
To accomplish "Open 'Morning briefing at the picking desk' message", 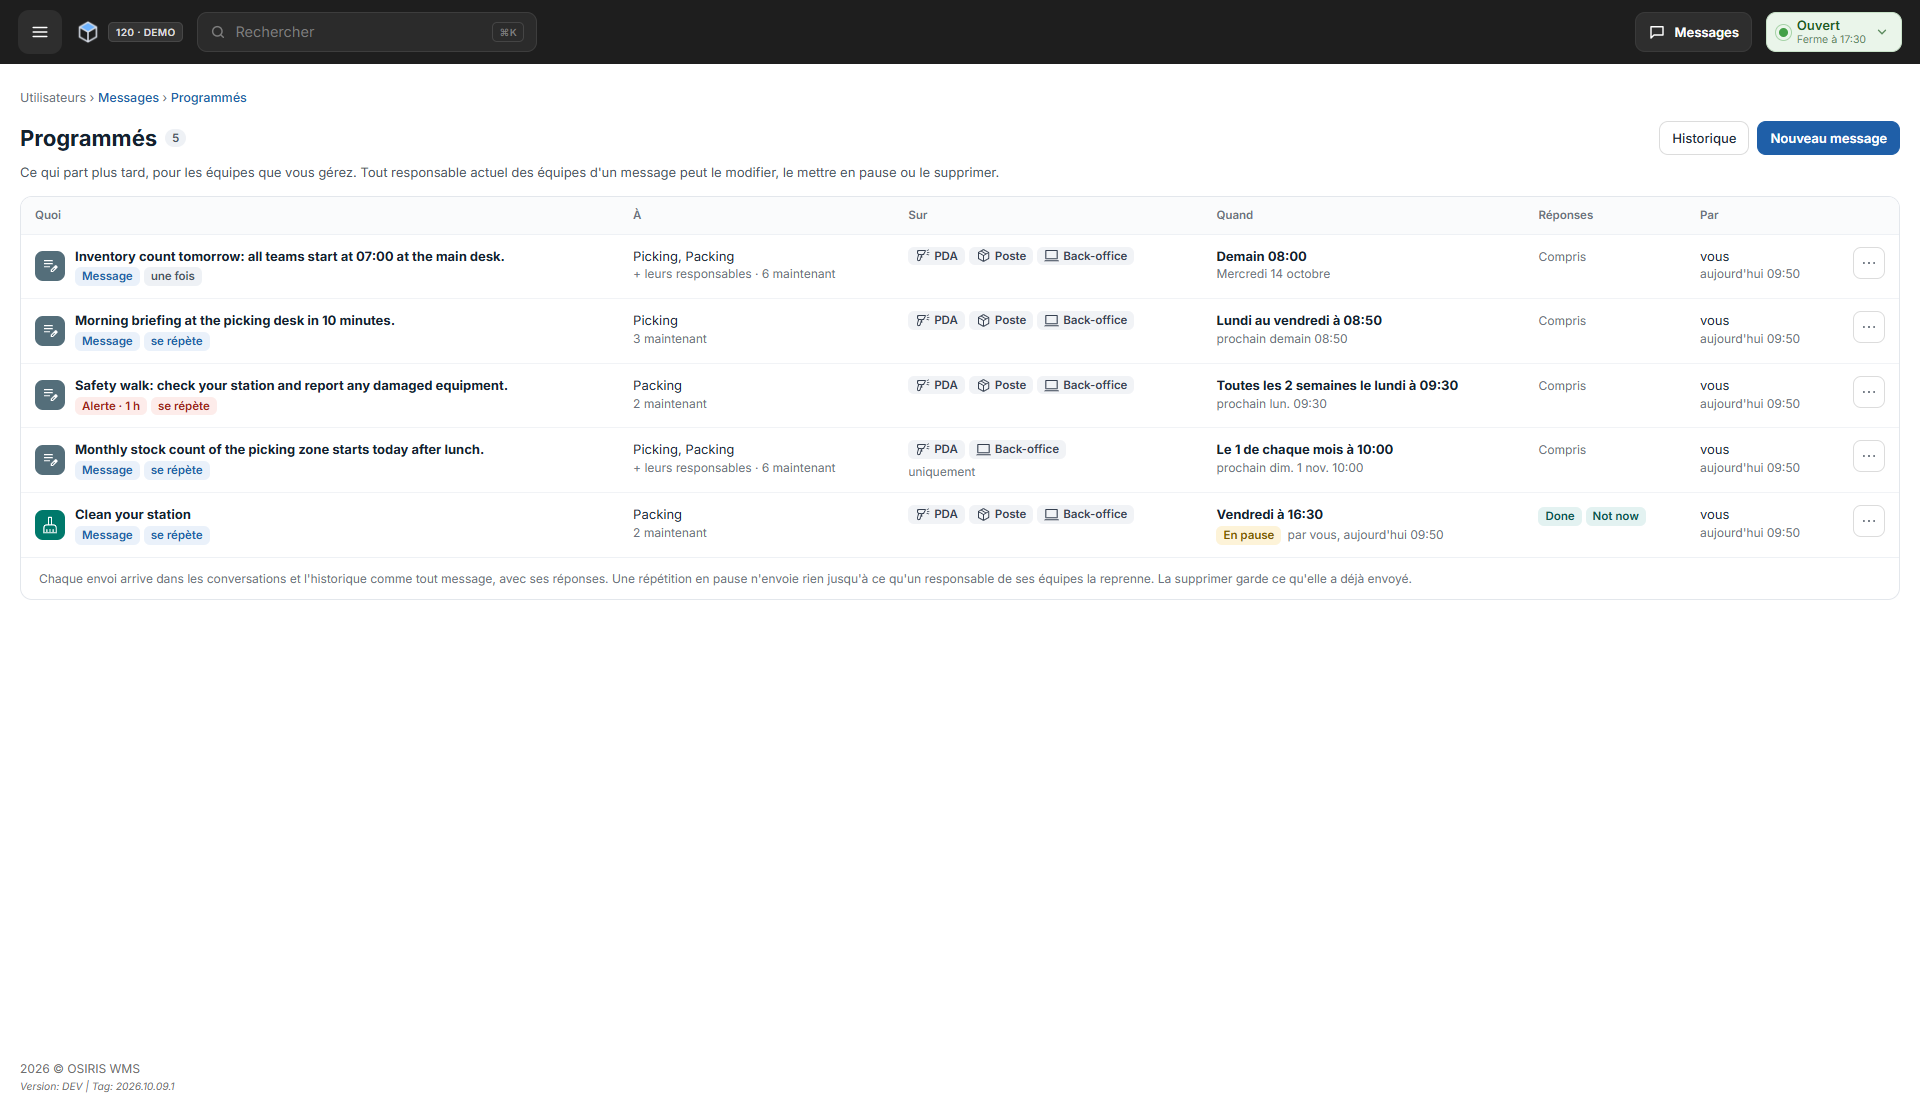I will pos(235,320).
